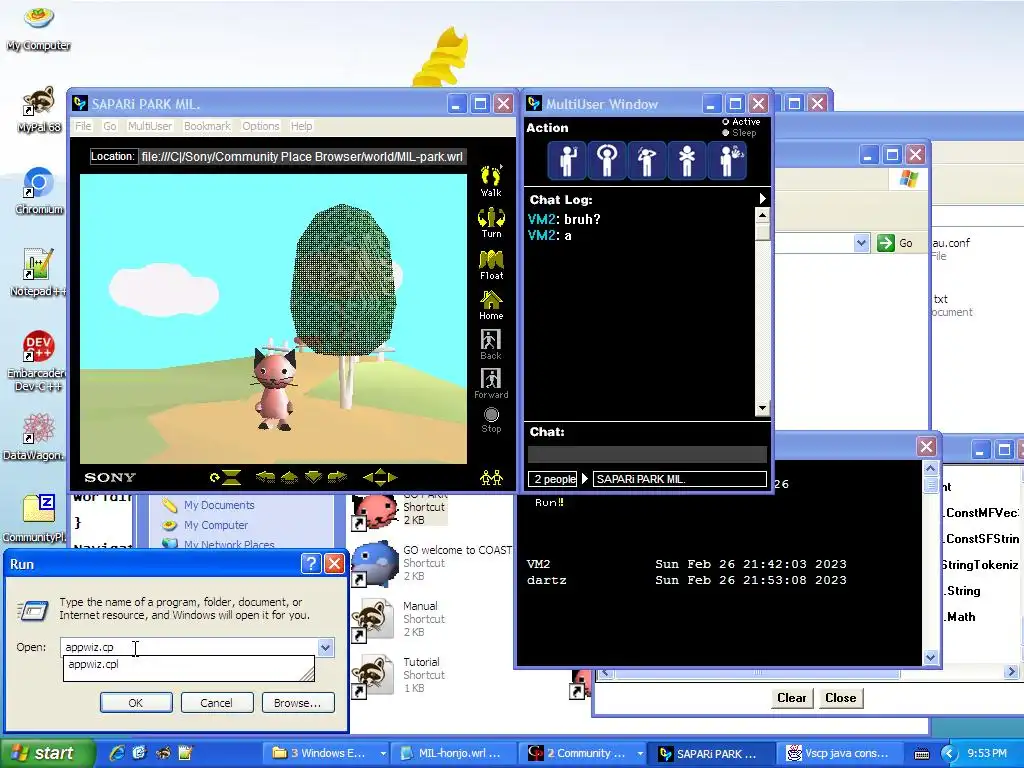This screenshot has width=1024, height=768.
Task: Open the address bar dropdown beside Go
Action: (x=861, y=243)
